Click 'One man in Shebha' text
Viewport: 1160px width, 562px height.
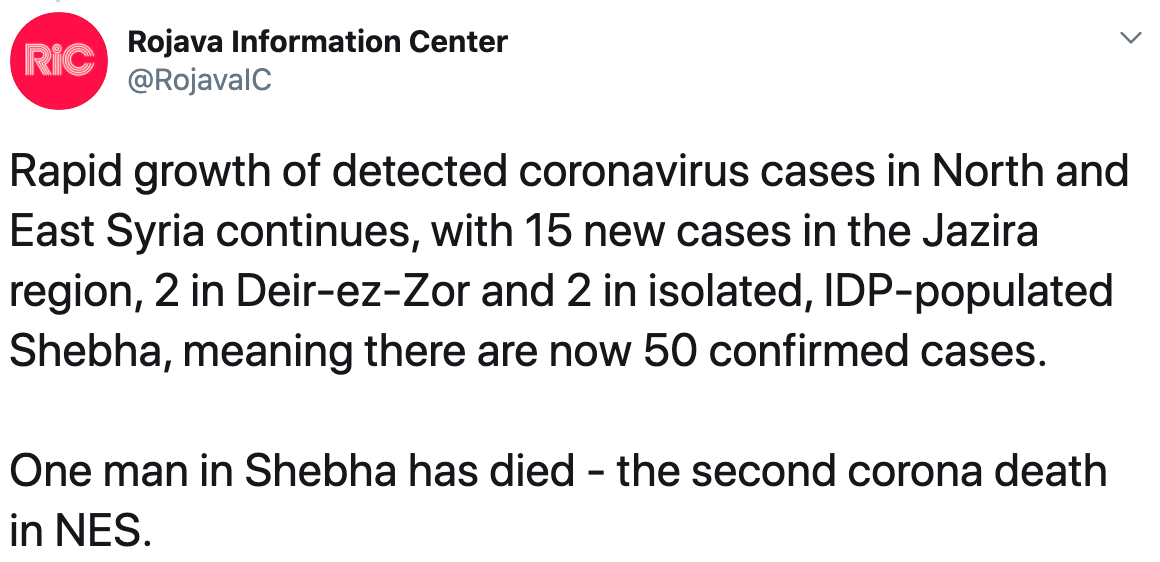coord(203,472)
